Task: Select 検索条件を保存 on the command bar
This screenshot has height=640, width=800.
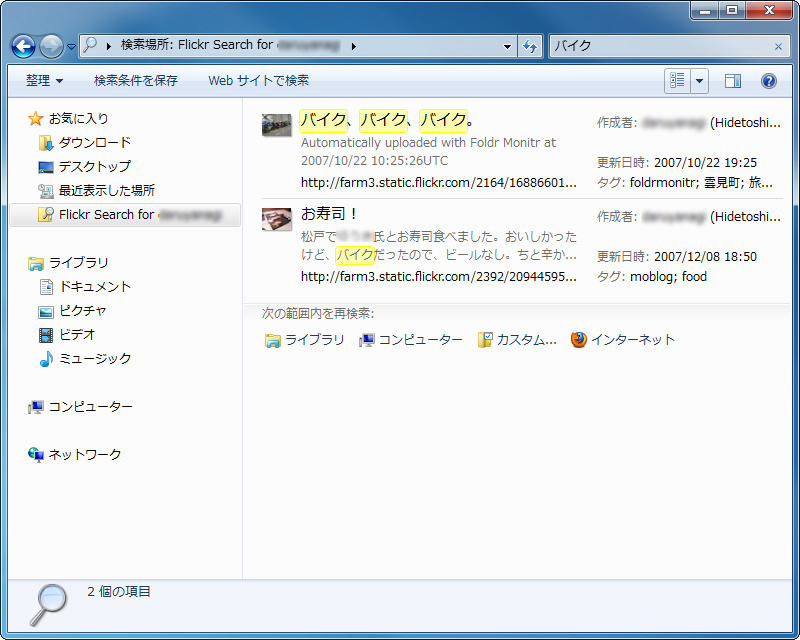Action: [135, 81]
